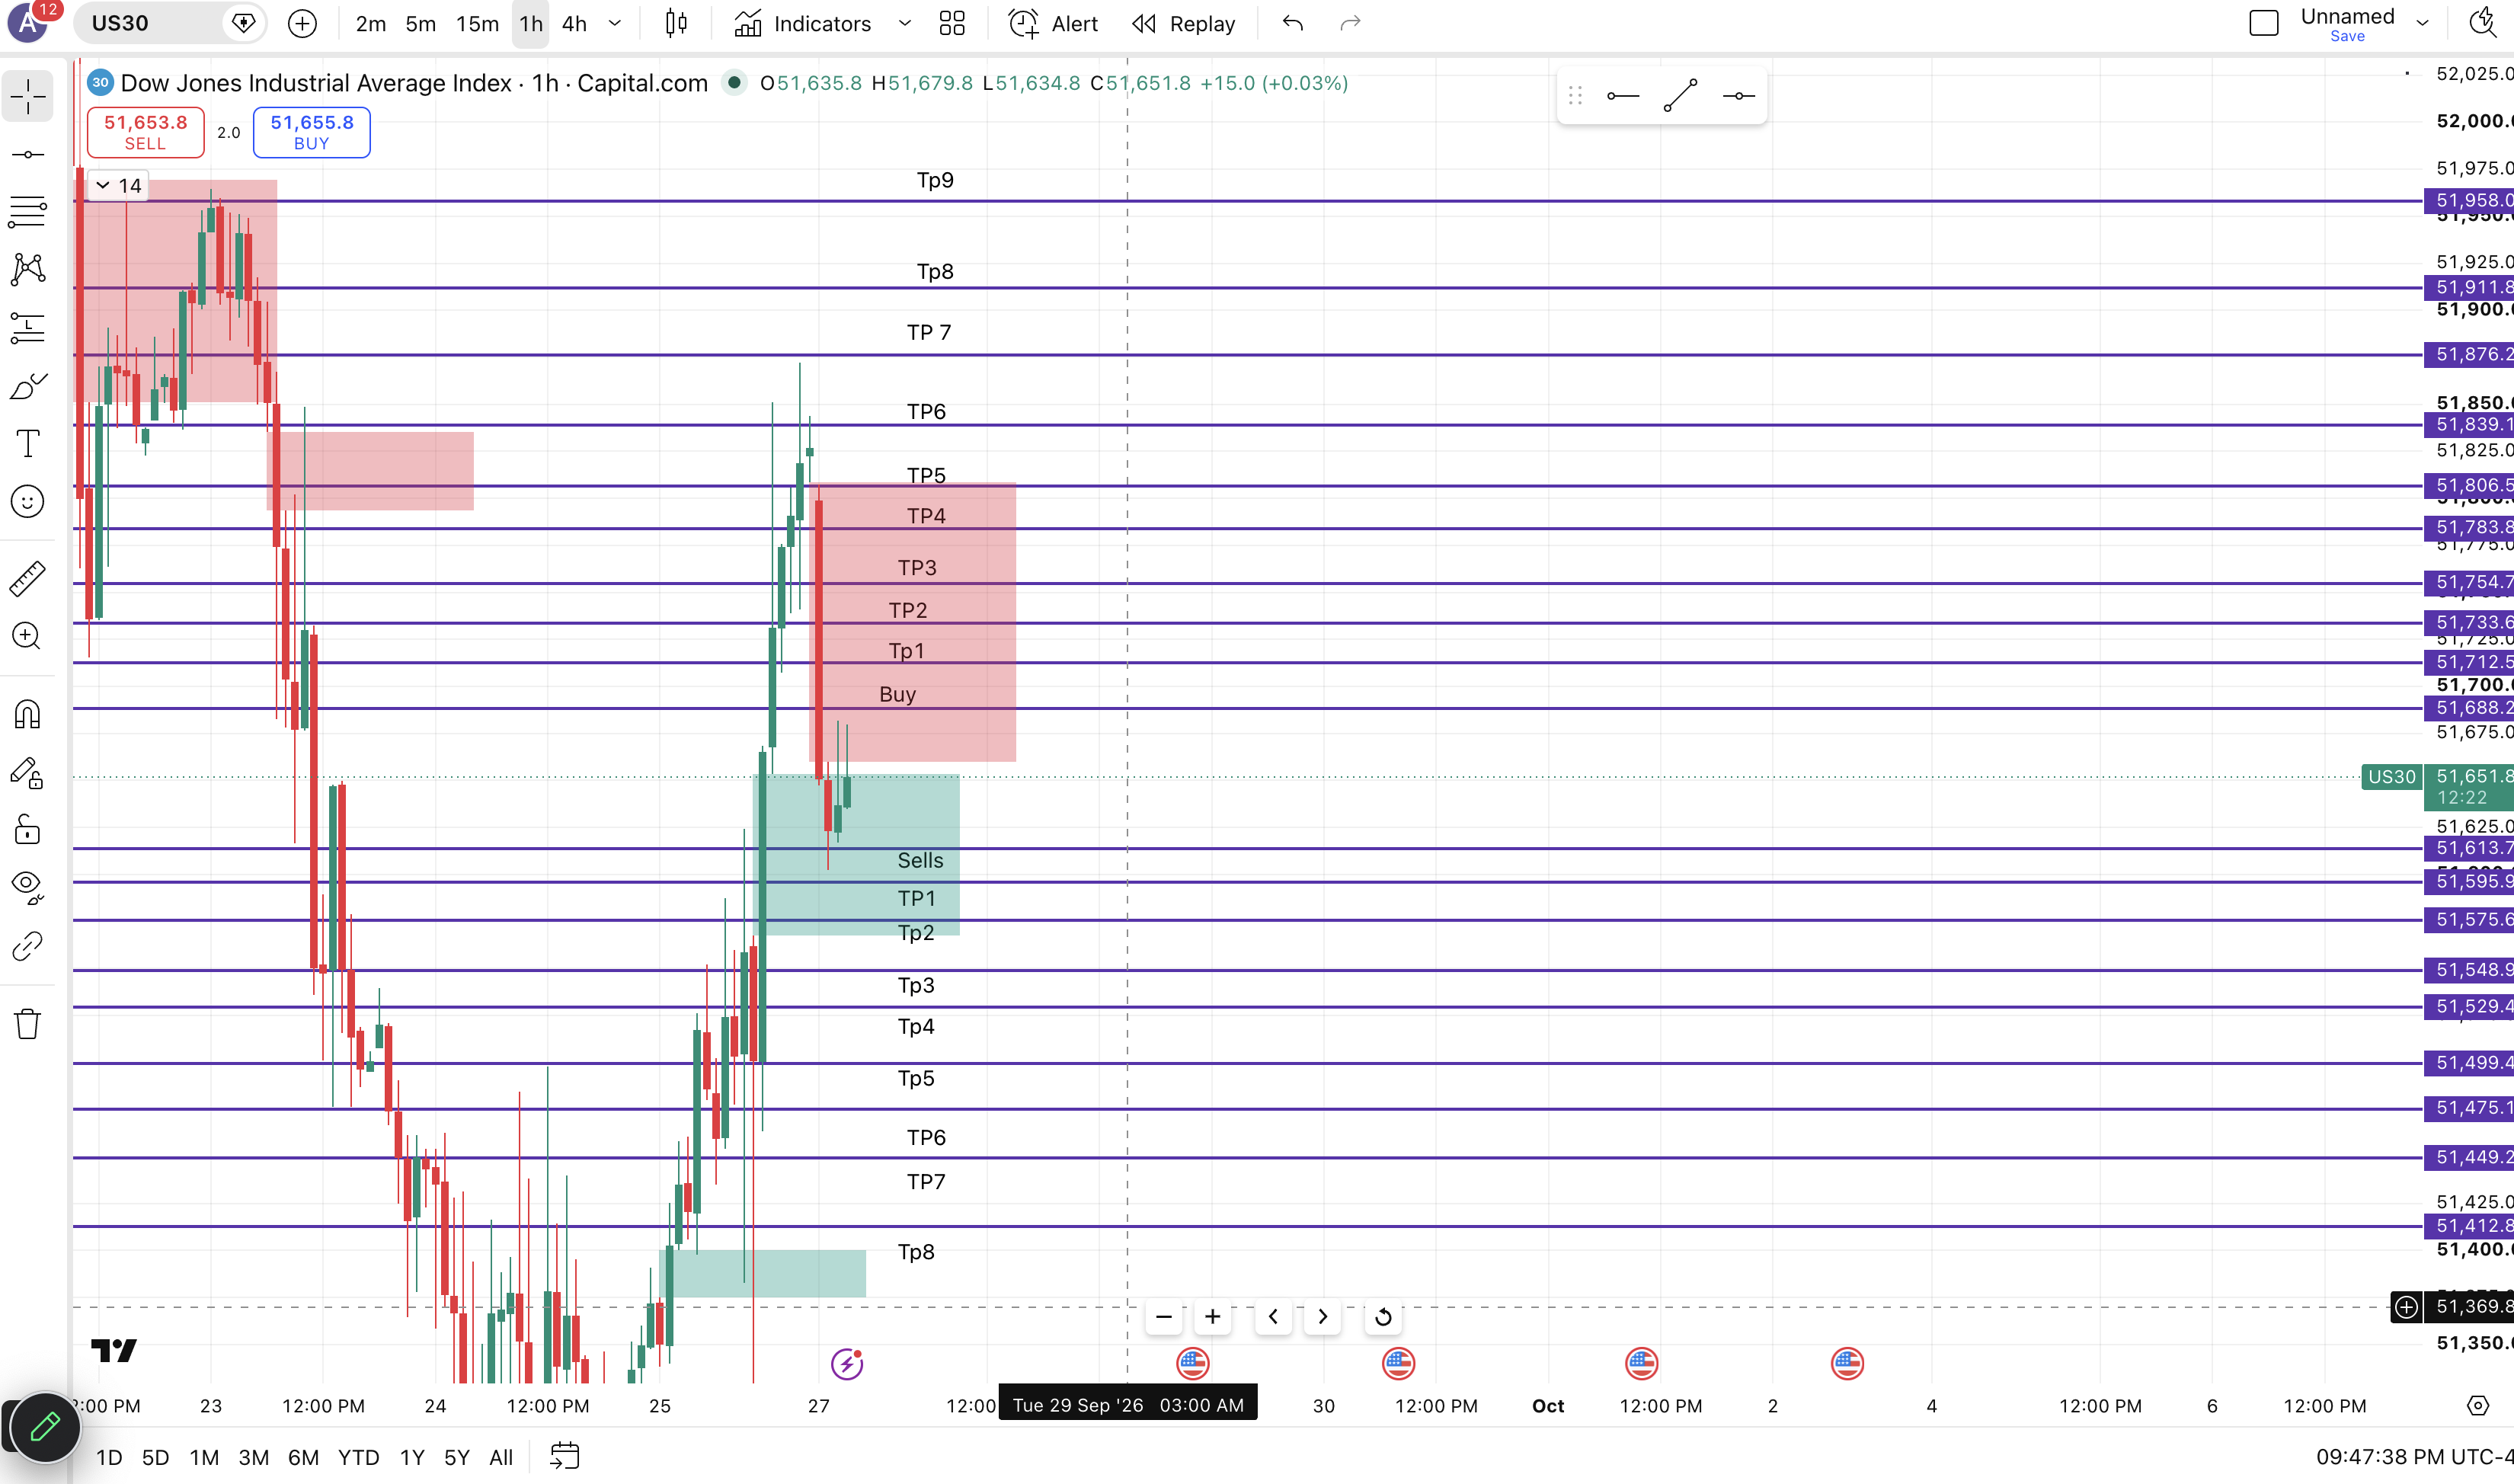Open the layout grid templates
The width and height of the screenshot is (2514, 1484).
tap(952, 24)
